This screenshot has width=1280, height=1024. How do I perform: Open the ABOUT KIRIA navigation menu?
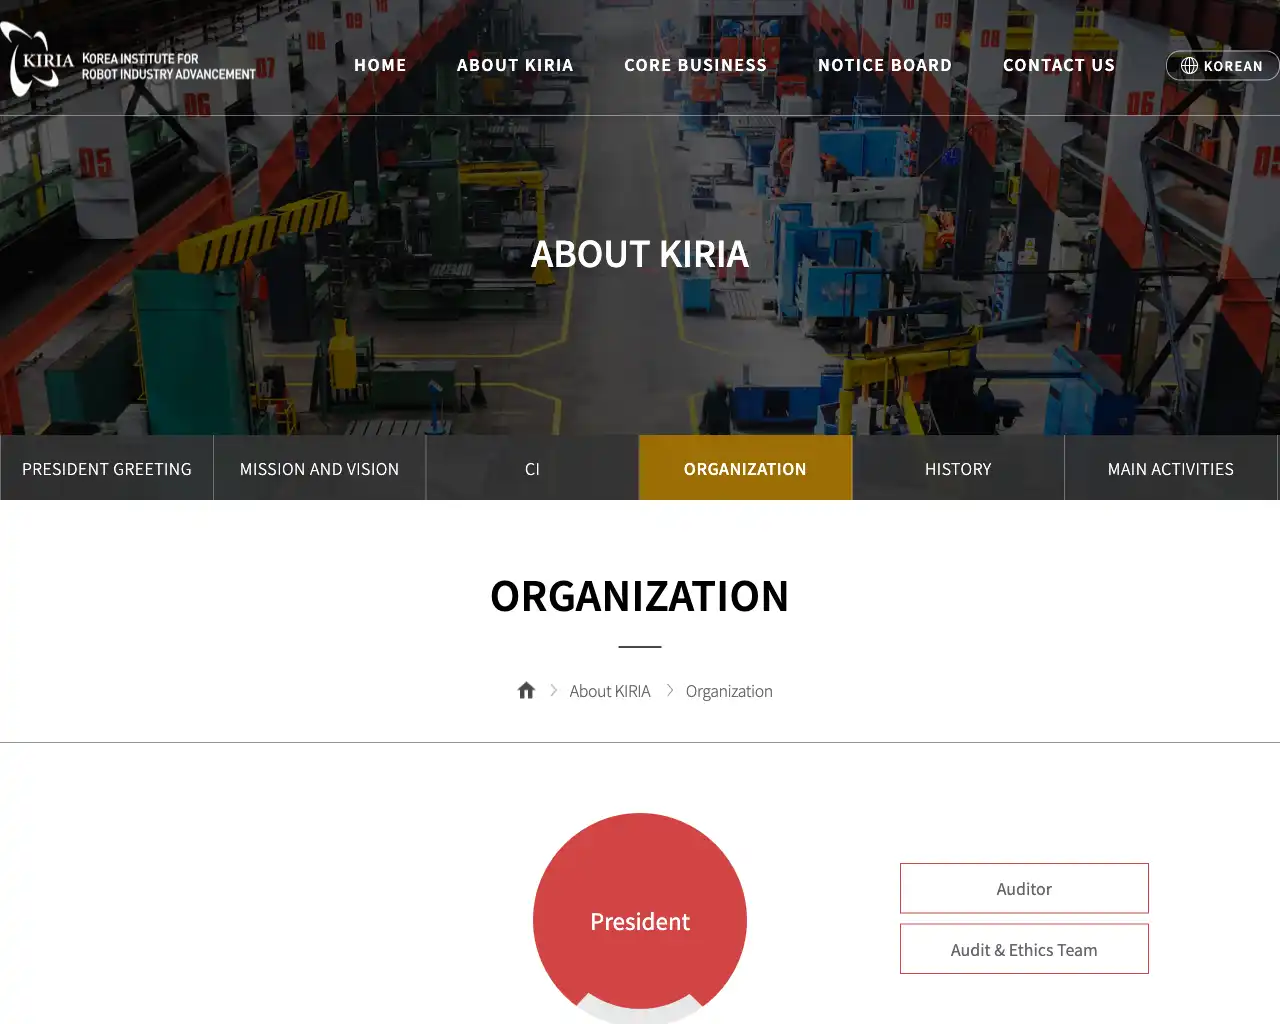point(515,65)
